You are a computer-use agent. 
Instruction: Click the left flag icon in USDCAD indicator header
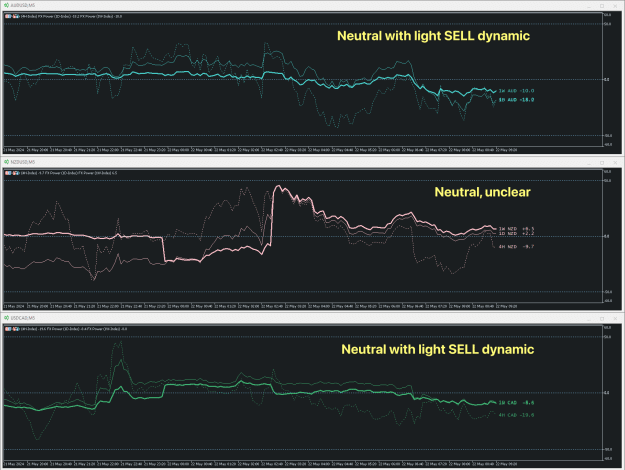click(8, 329)
